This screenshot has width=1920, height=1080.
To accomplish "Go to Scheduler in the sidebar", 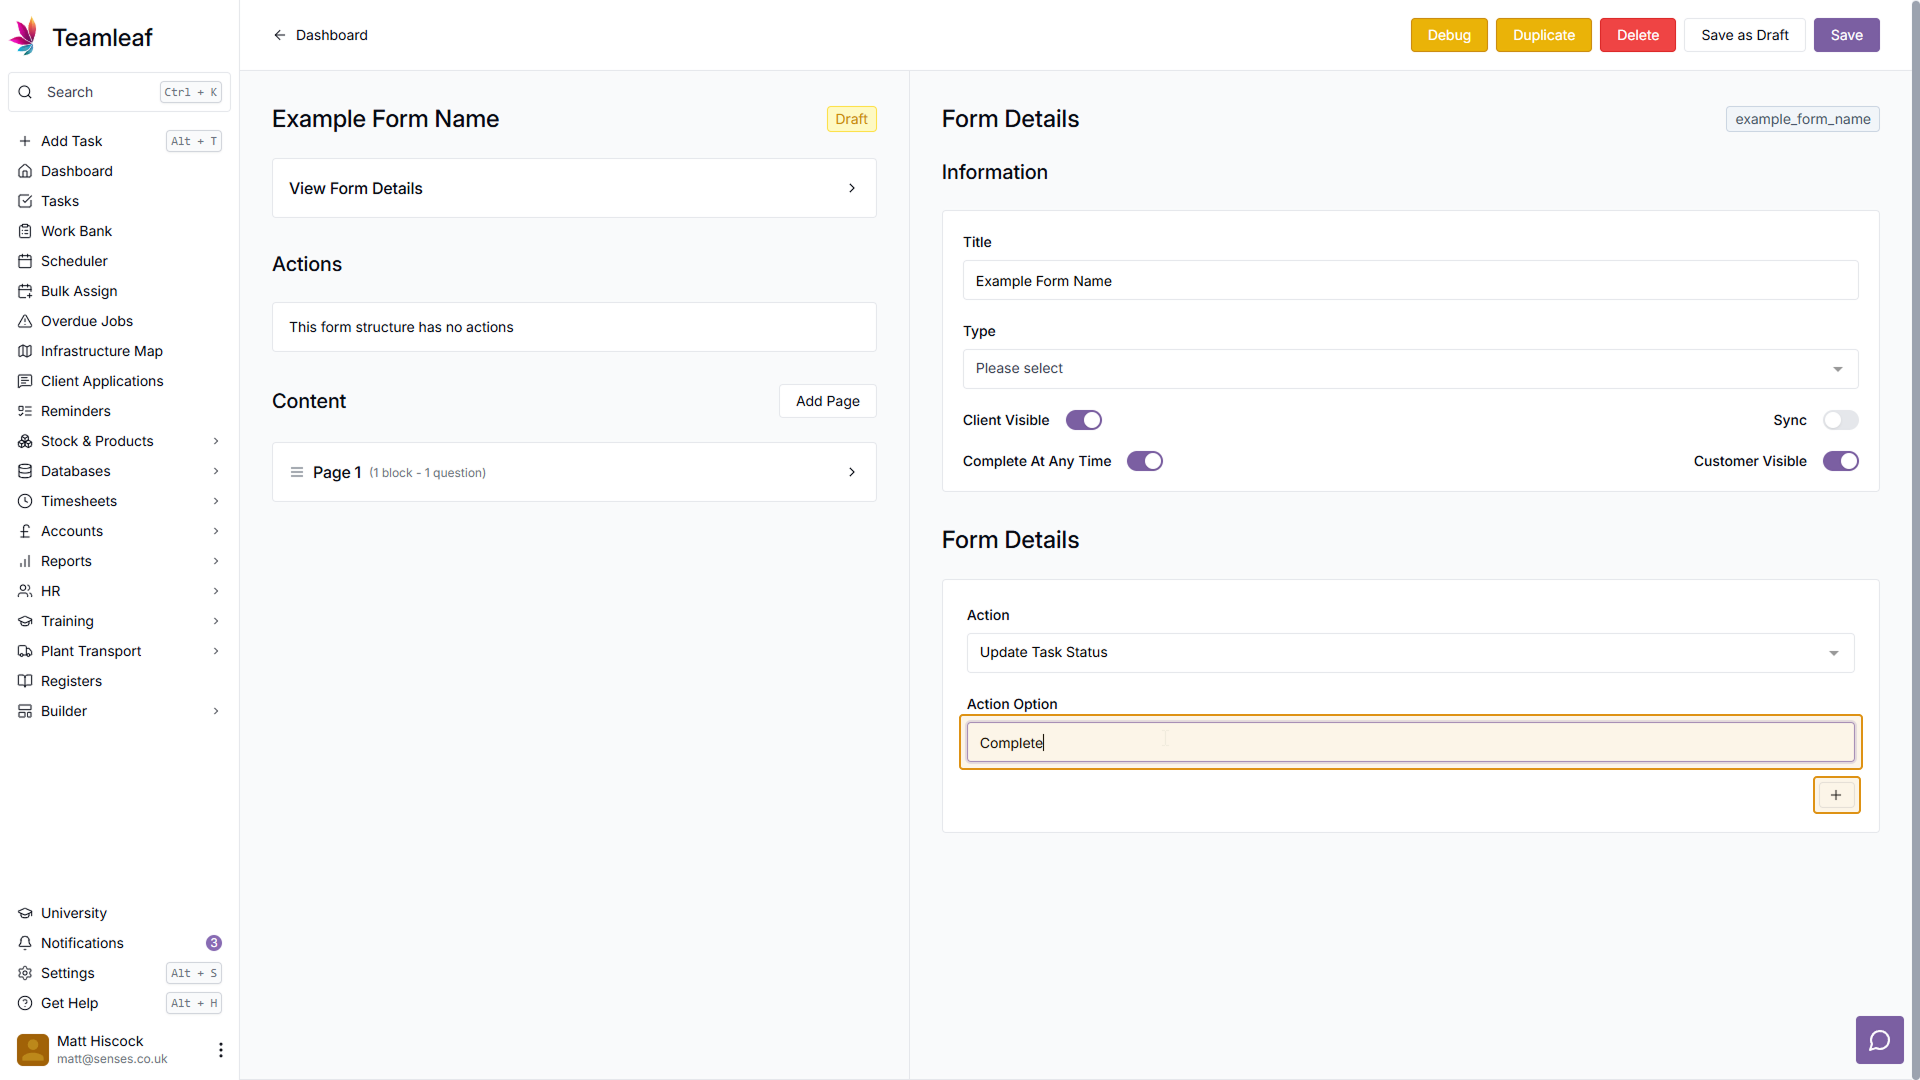I will 74,261.
